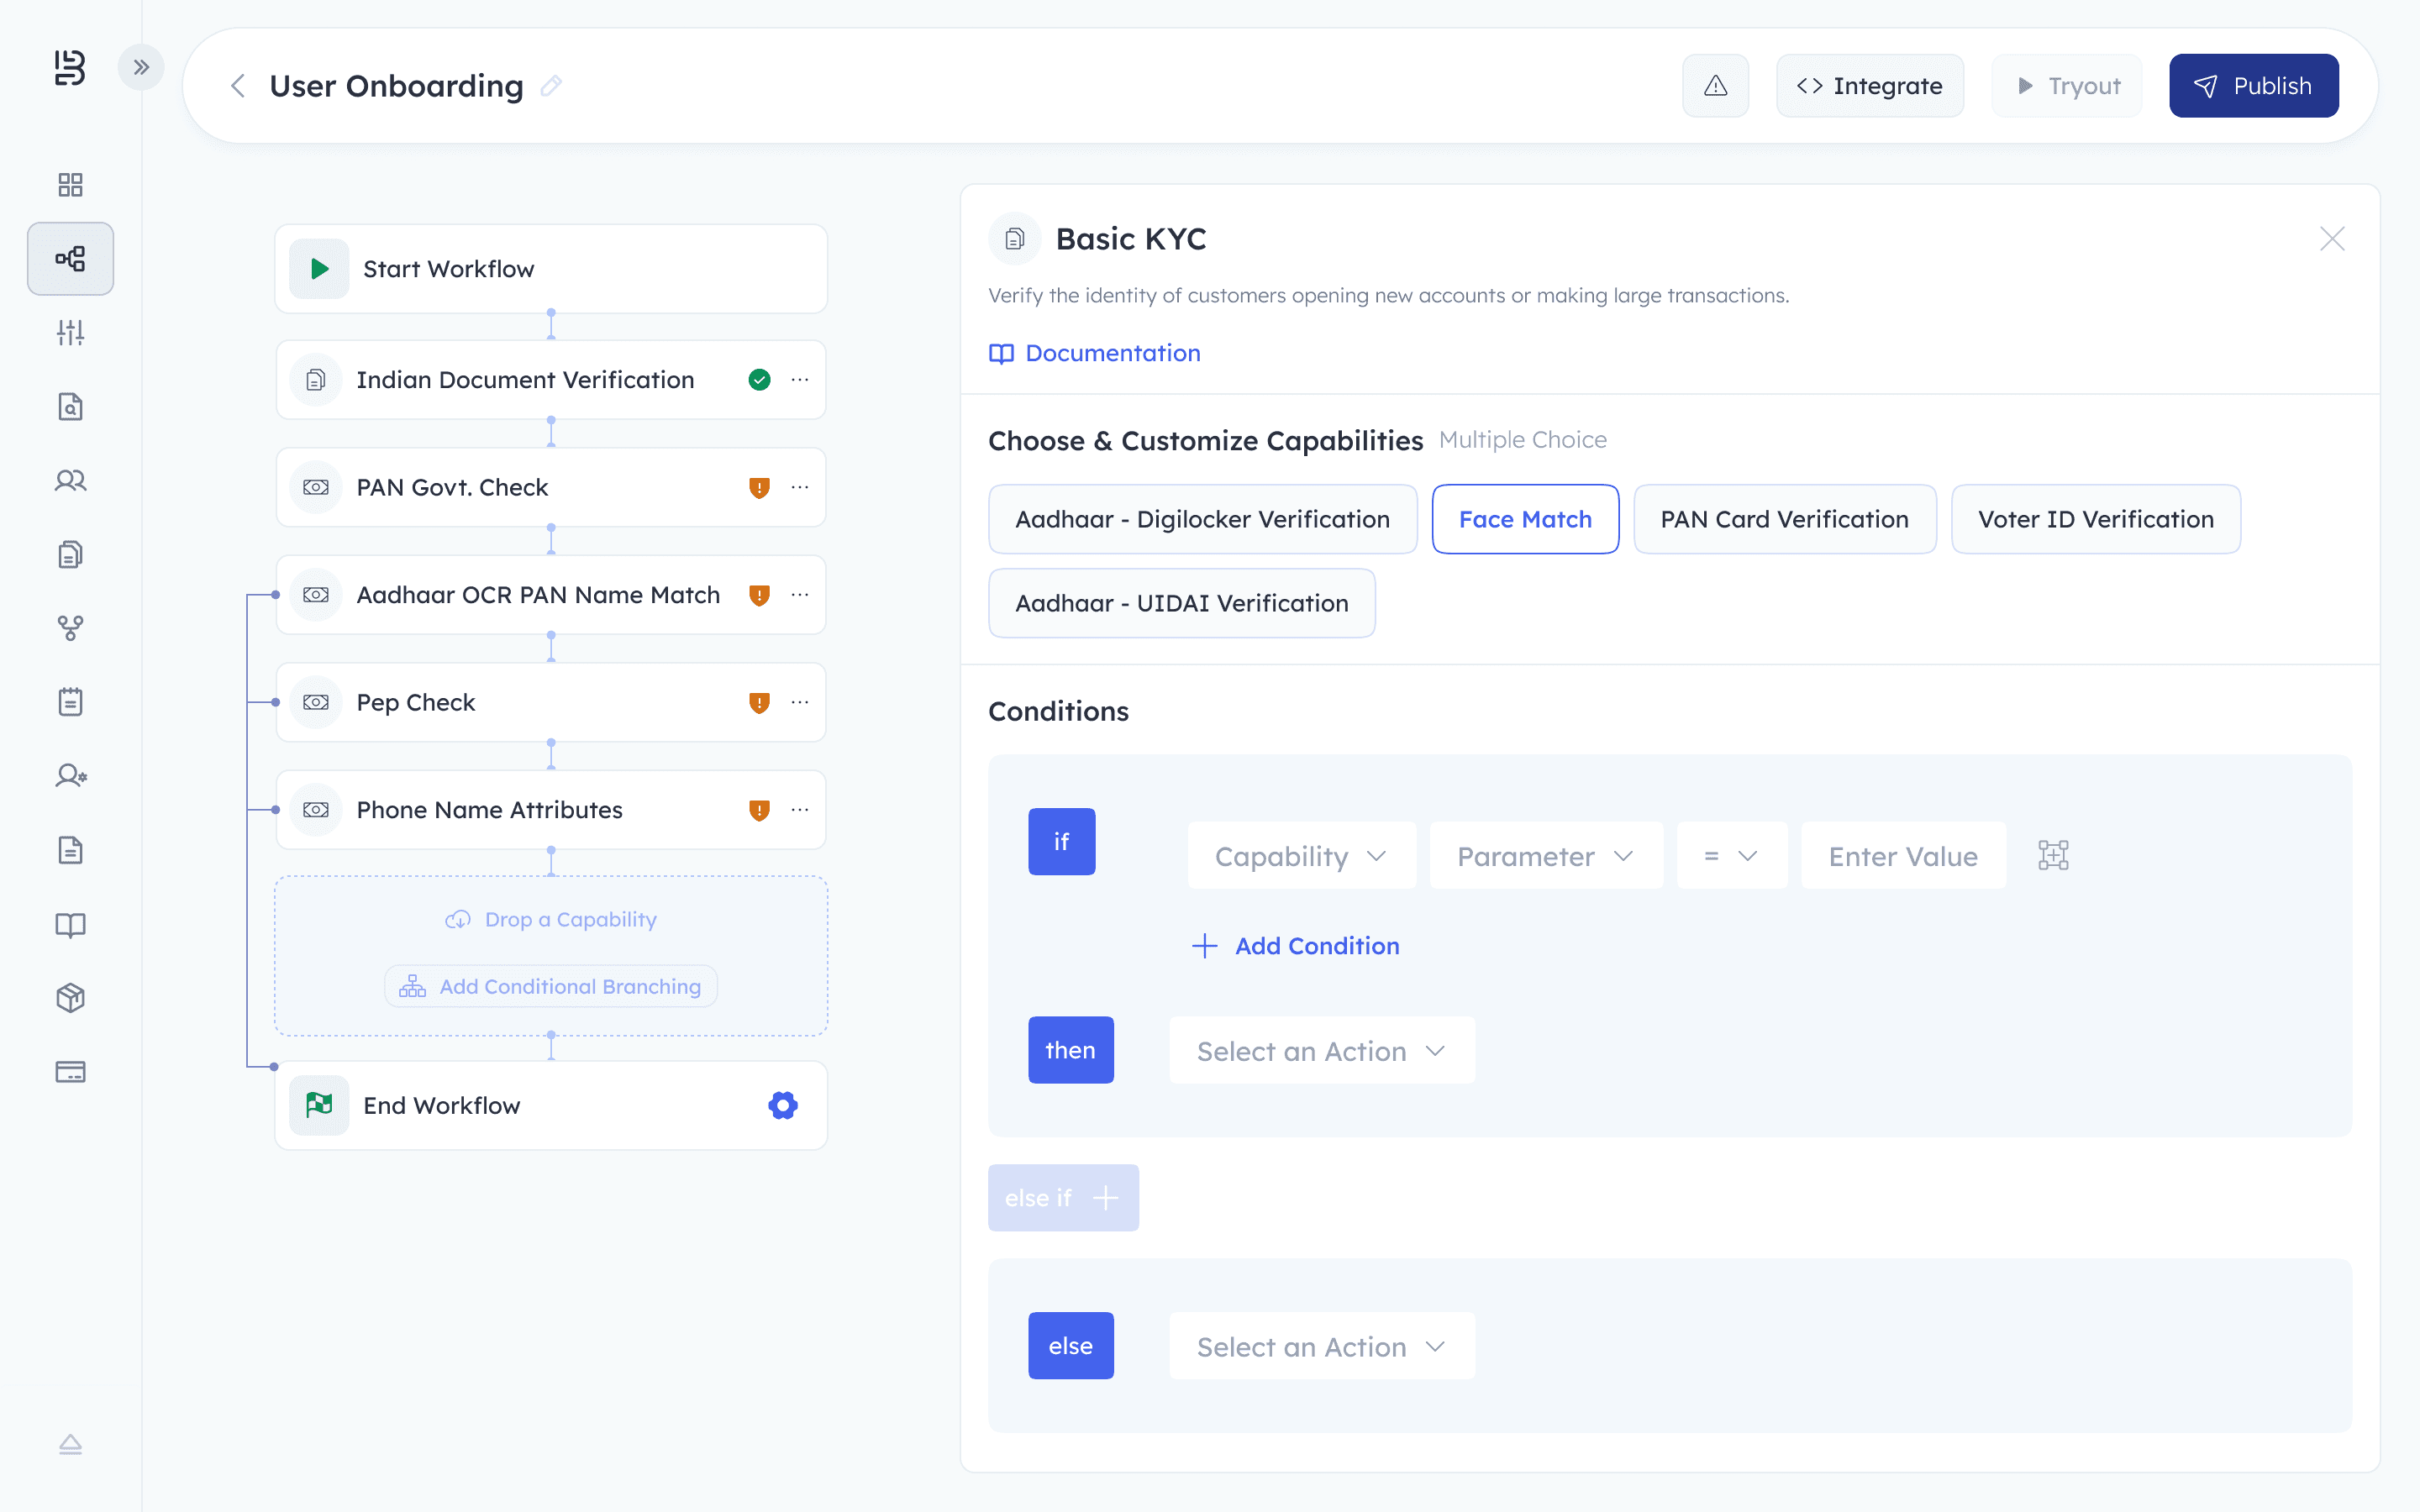
Task: Open the credit card billing sidebar icon
Action: point(70,1072)
